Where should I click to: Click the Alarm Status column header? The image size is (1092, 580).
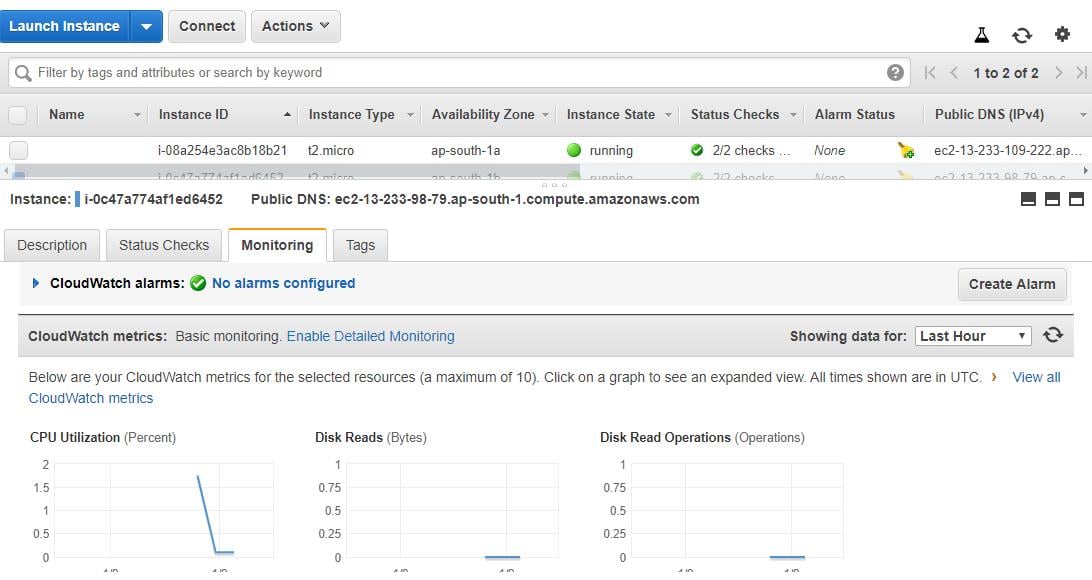click(x=855, y=114)
